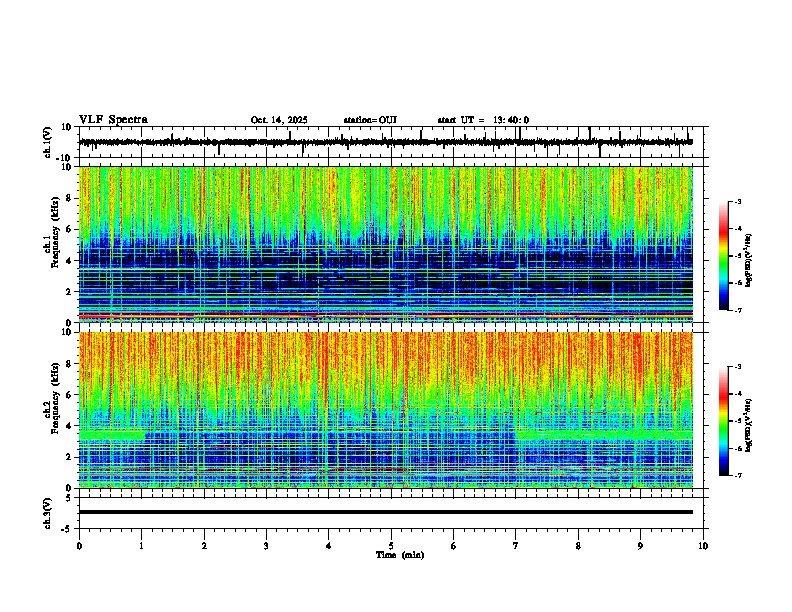Viewport: 792px width, 612px height.
Task: Click time-axis tick label "4"
Action: click(x=329, y=546)
